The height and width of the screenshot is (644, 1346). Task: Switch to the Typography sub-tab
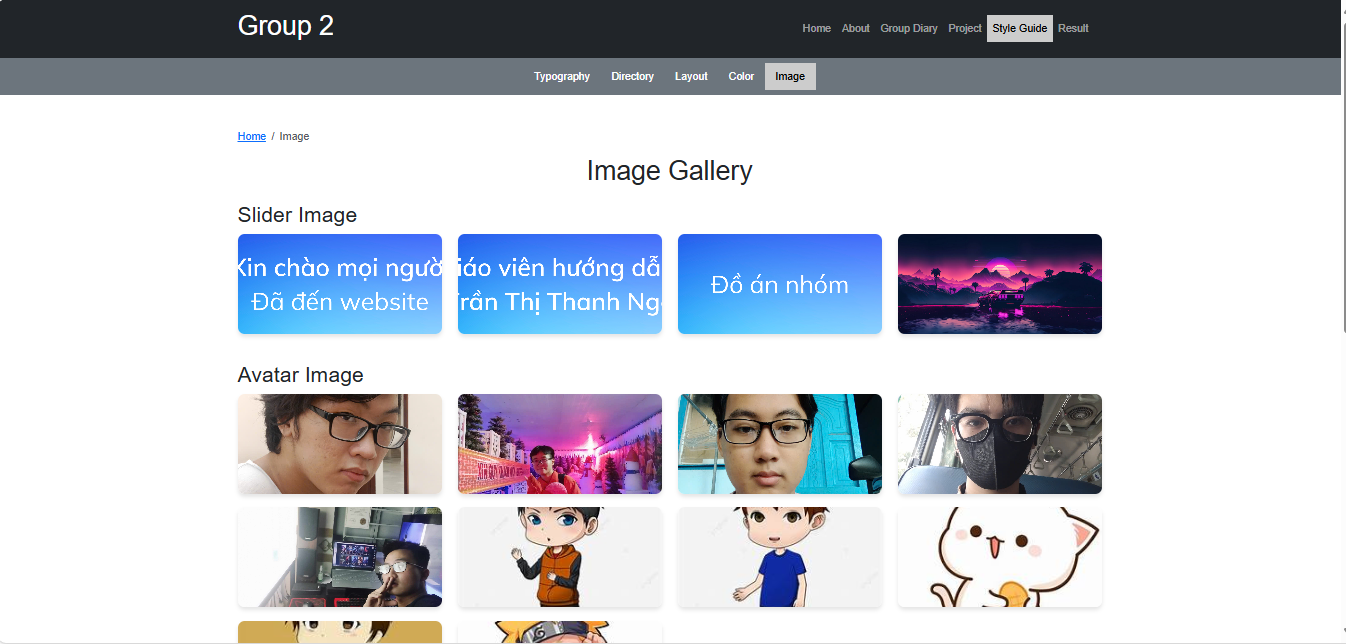coord(561,76)
